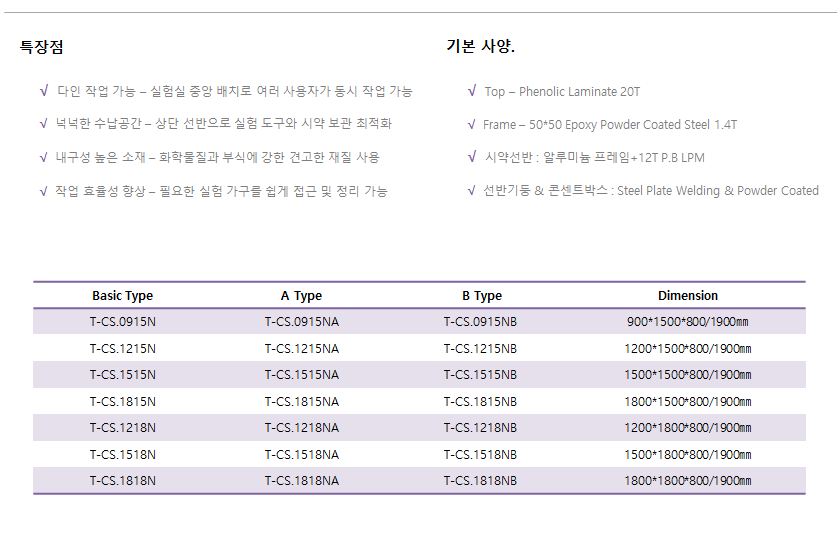Click the checkmark beside 내구성 높은 소재
The image size is (837, 535).
[x=44, y=158]
